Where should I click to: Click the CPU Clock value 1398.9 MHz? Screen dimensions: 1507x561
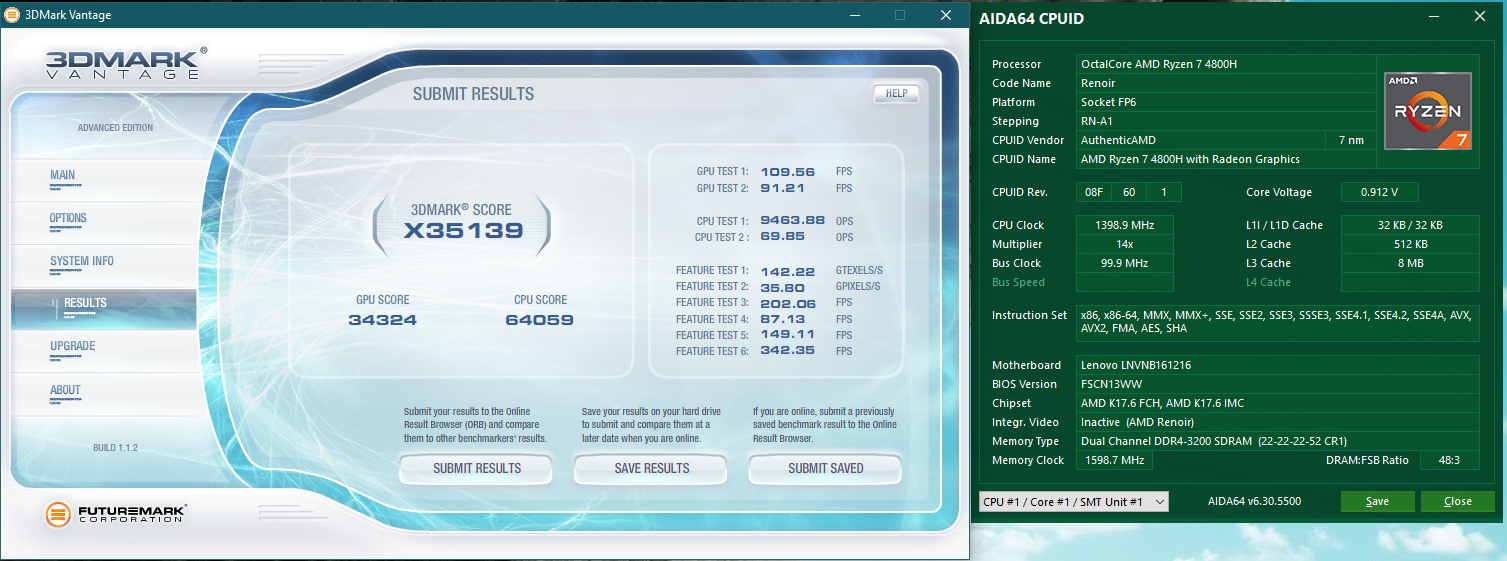[1125, 225]
